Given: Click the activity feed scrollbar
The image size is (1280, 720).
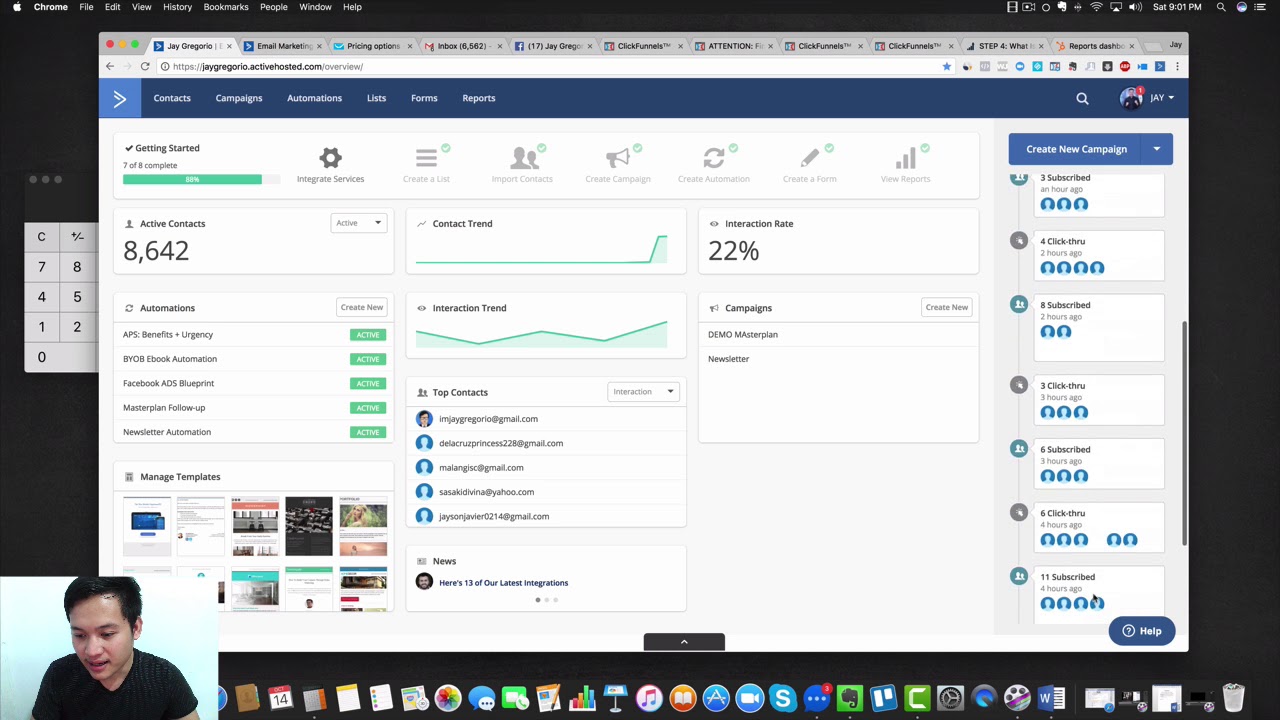Looking at the screenshot, I should coord(1184,432).
